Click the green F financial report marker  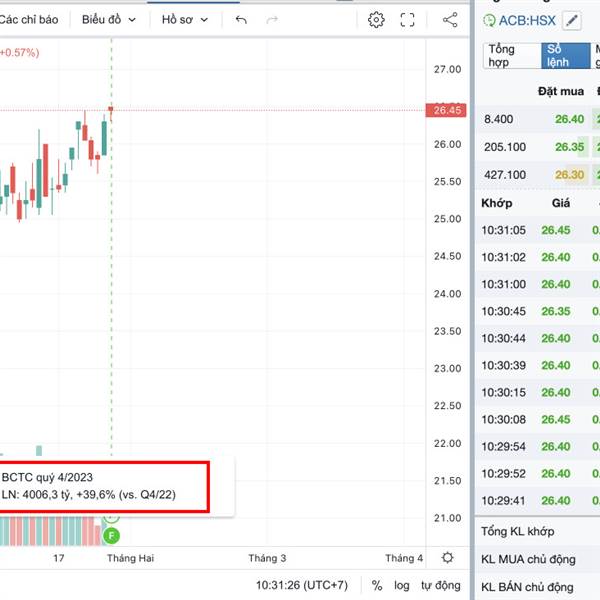(112, 535)
